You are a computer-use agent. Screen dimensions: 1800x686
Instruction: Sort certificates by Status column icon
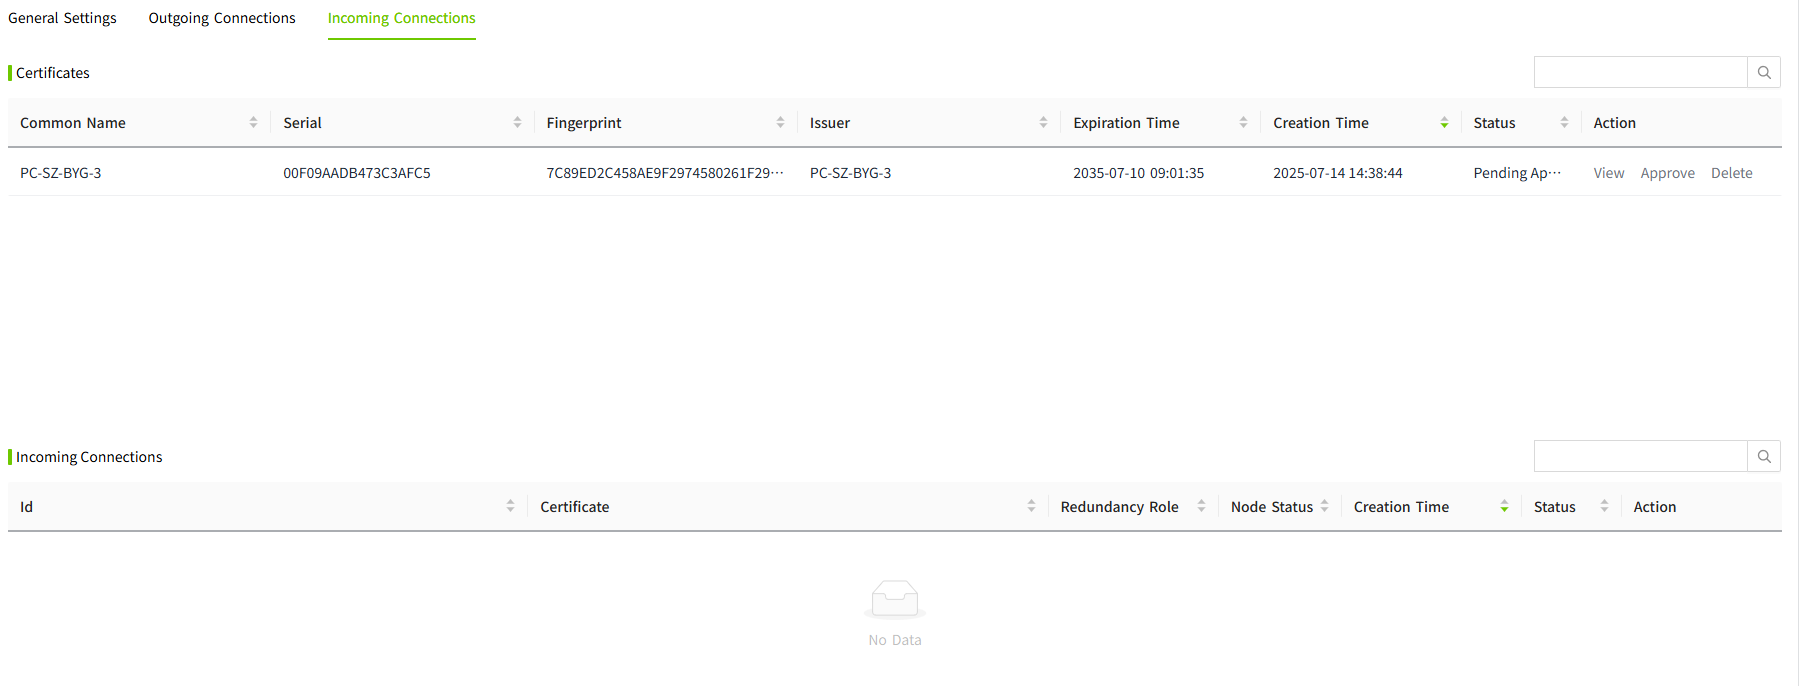1564,122
